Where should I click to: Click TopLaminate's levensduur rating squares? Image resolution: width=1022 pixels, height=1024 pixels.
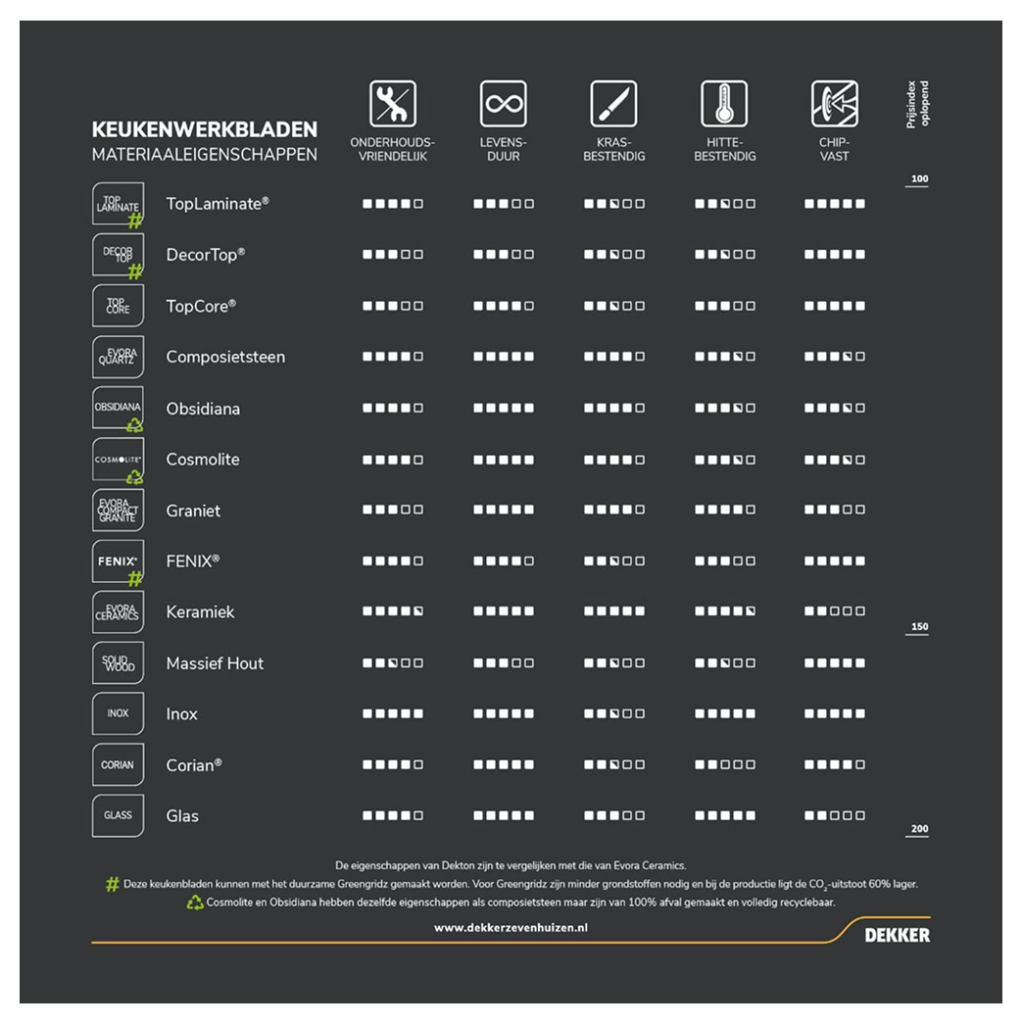pyautogui.click(x=503, y=204)
